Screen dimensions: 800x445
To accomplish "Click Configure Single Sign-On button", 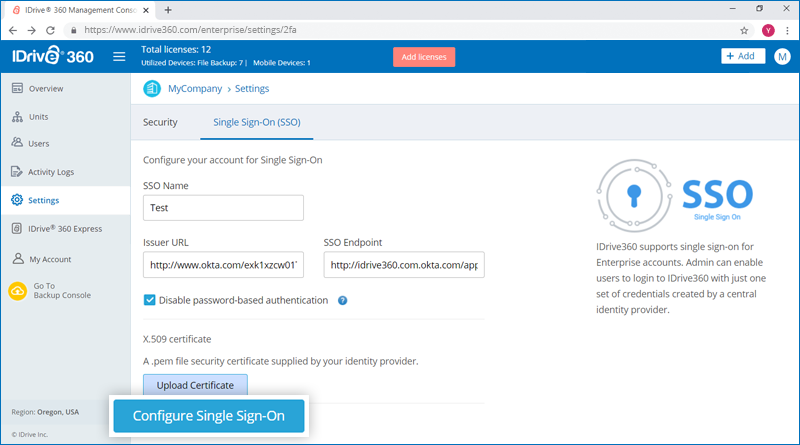I will point(209,416).
